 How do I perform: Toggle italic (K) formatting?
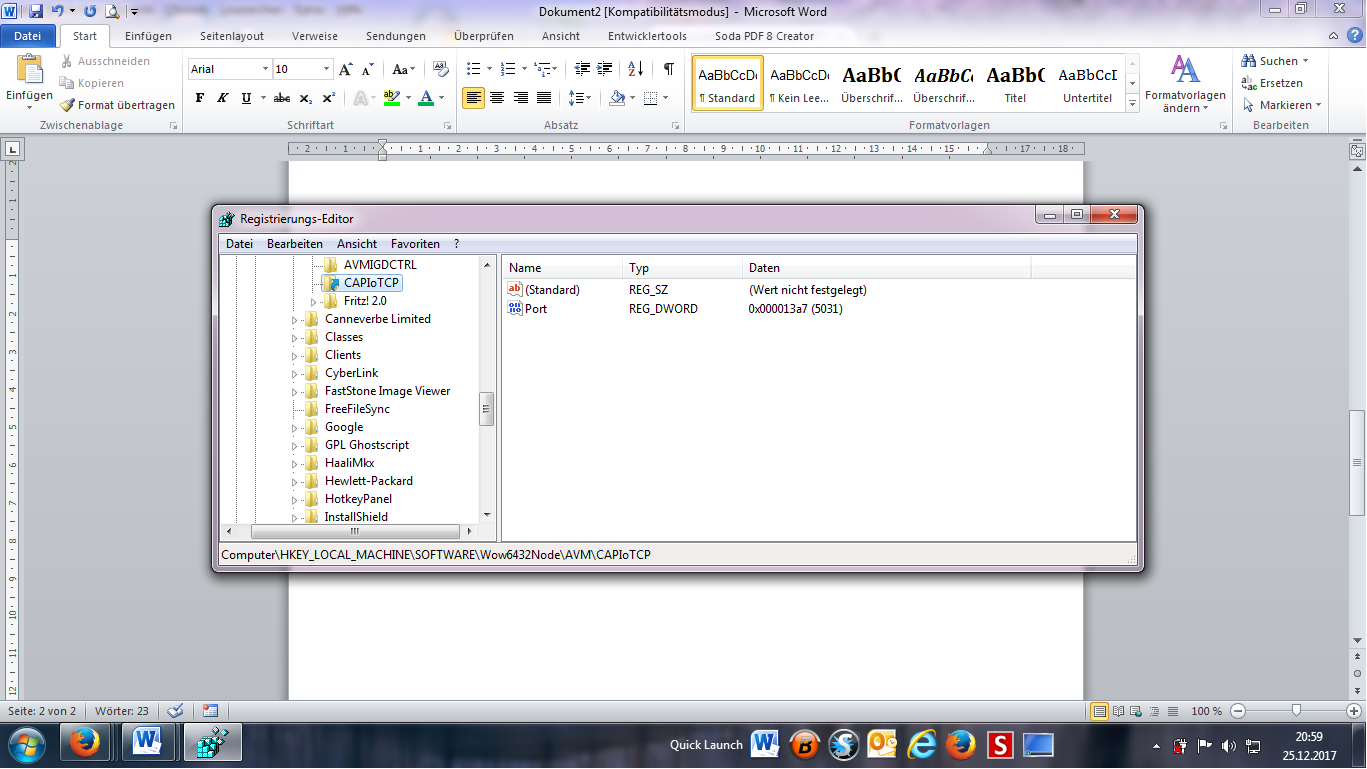221,98
